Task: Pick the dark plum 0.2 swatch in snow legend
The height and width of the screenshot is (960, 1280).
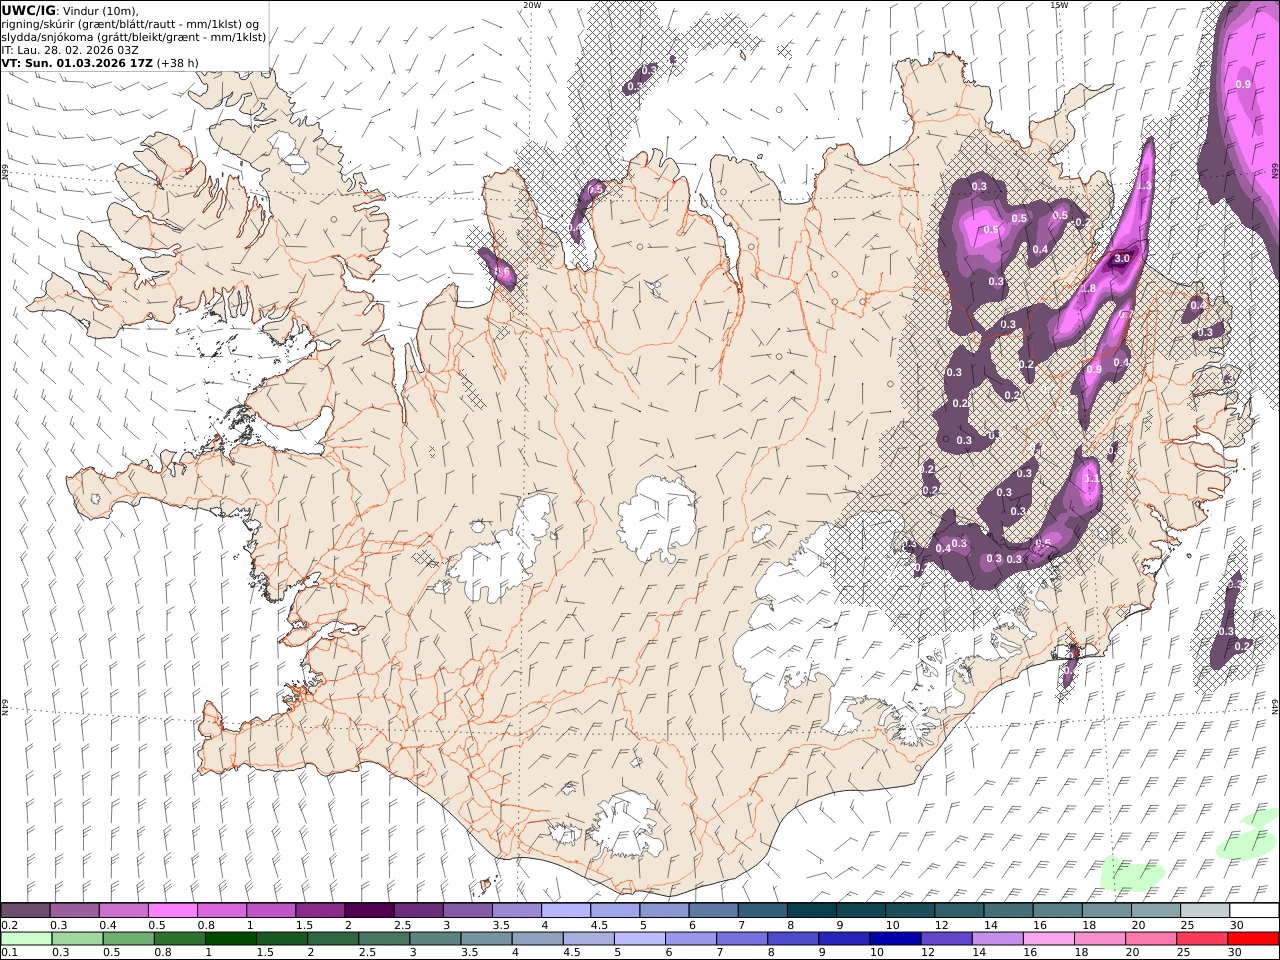Action: pos(25,911)
